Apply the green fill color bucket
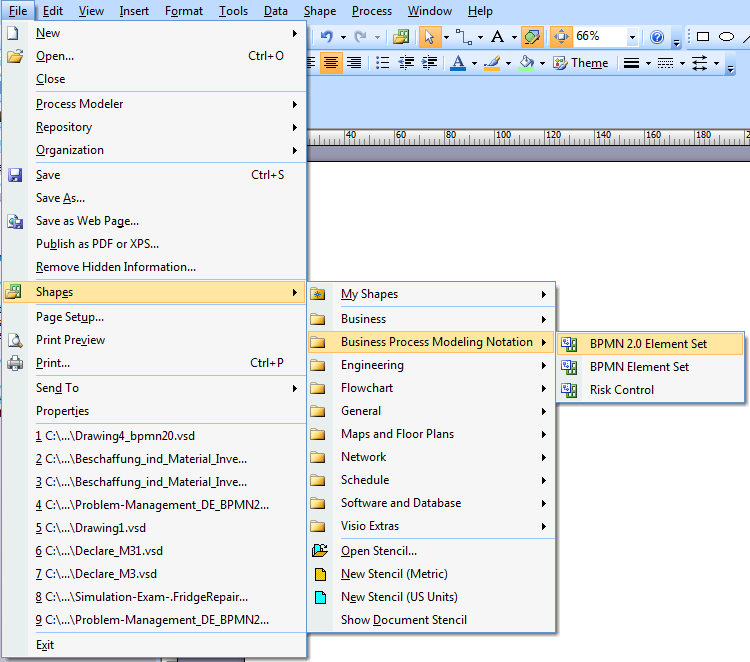The height and width of the screenshot is (662, 750). [x=526, y=63]
